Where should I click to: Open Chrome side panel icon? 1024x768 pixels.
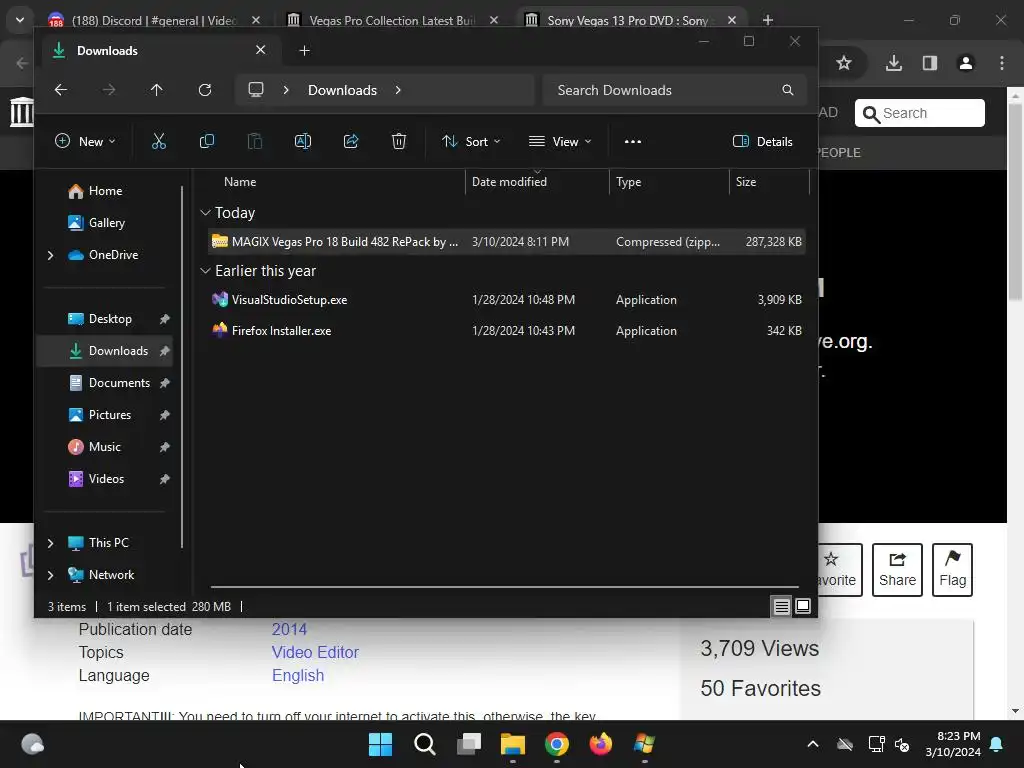point(930,63)
